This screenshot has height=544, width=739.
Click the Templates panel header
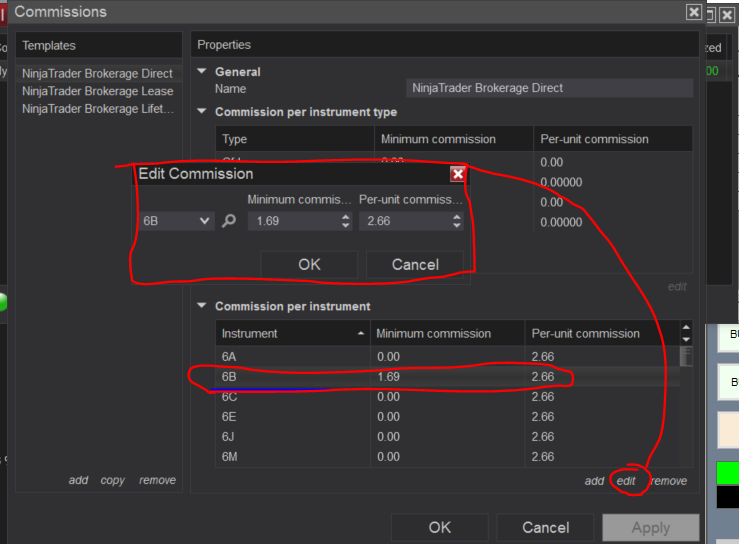tap(99, 45)
